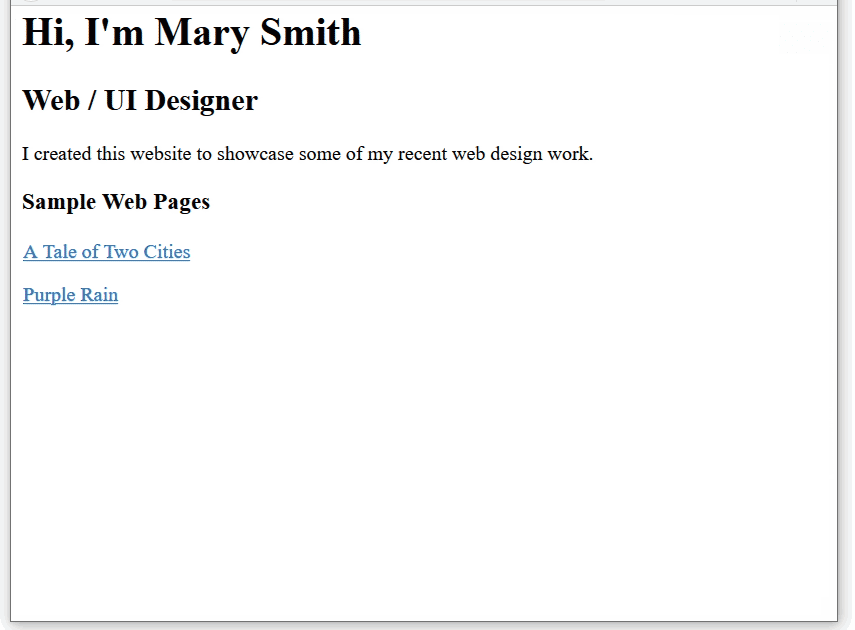Image resolution: width=855 pixels, height=630 pixels.
Task: Click the "Sample Web Pages" section heading
Action: tap(115, 202)
